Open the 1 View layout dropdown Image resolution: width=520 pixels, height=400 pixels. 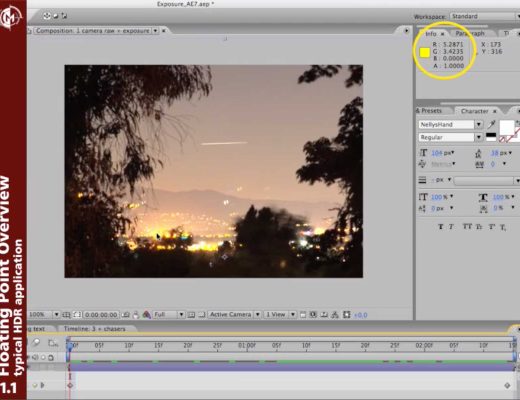pos(293,315)
